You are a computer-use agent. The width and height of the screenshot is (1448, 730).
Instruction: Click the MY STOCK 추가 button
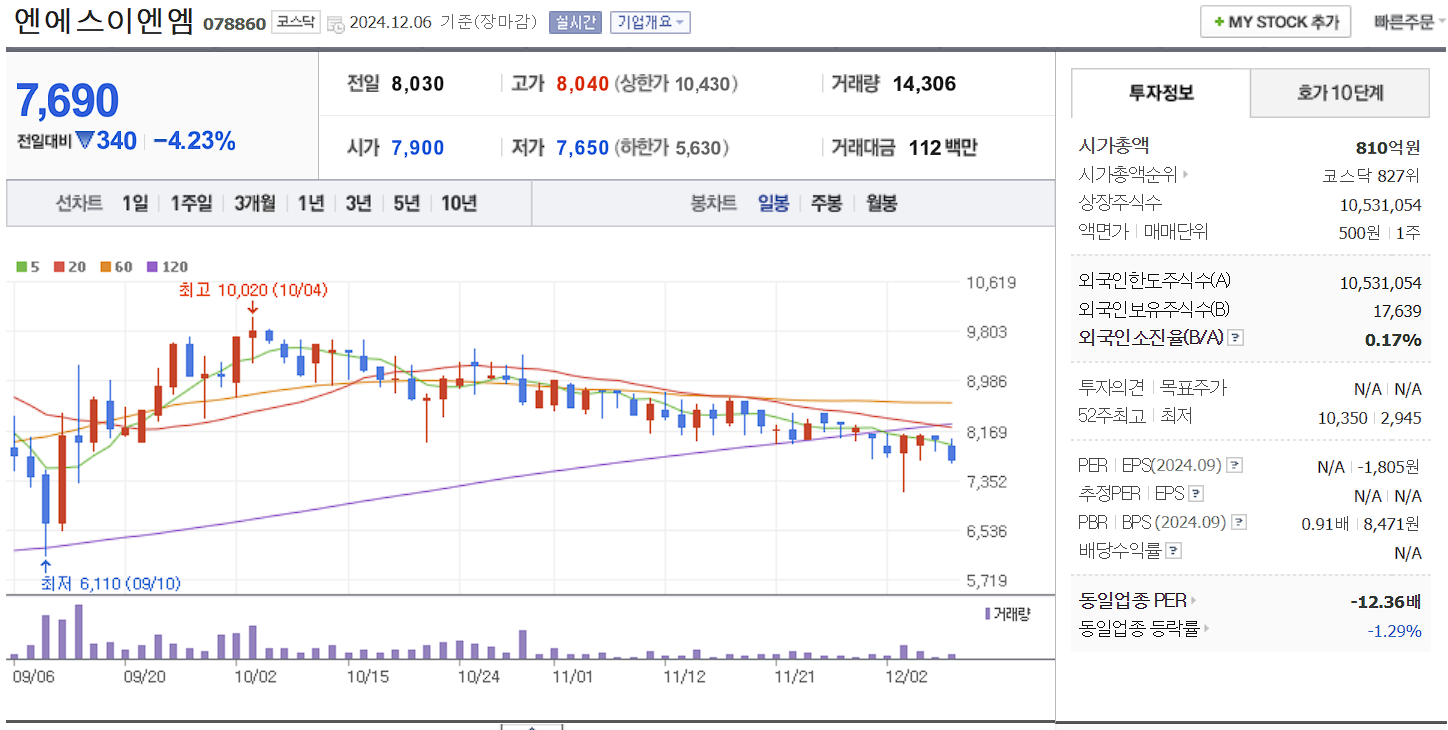coord(1275,21)
